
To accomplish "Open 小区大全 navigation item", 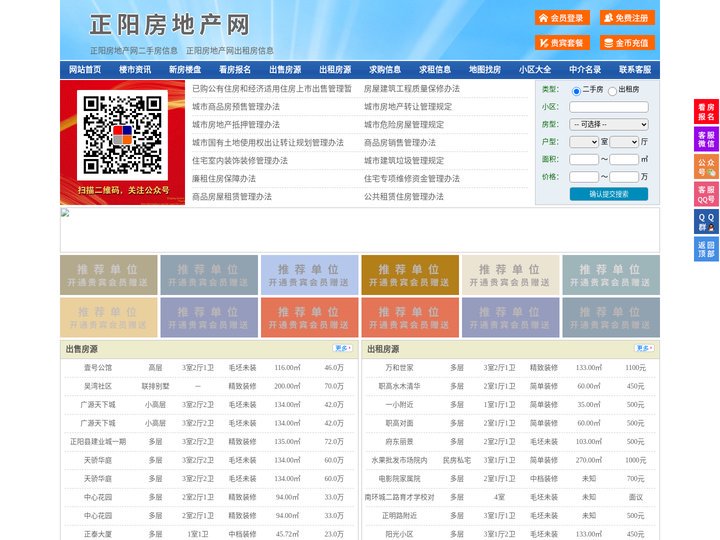I will pos(535,70).
